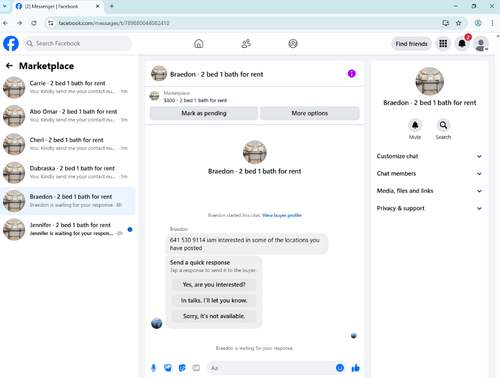Image resolution: width=500 pixels, height=378 pixels.
Task: Click the Messenger | Facebook browser tab
Action: [58, 6]
